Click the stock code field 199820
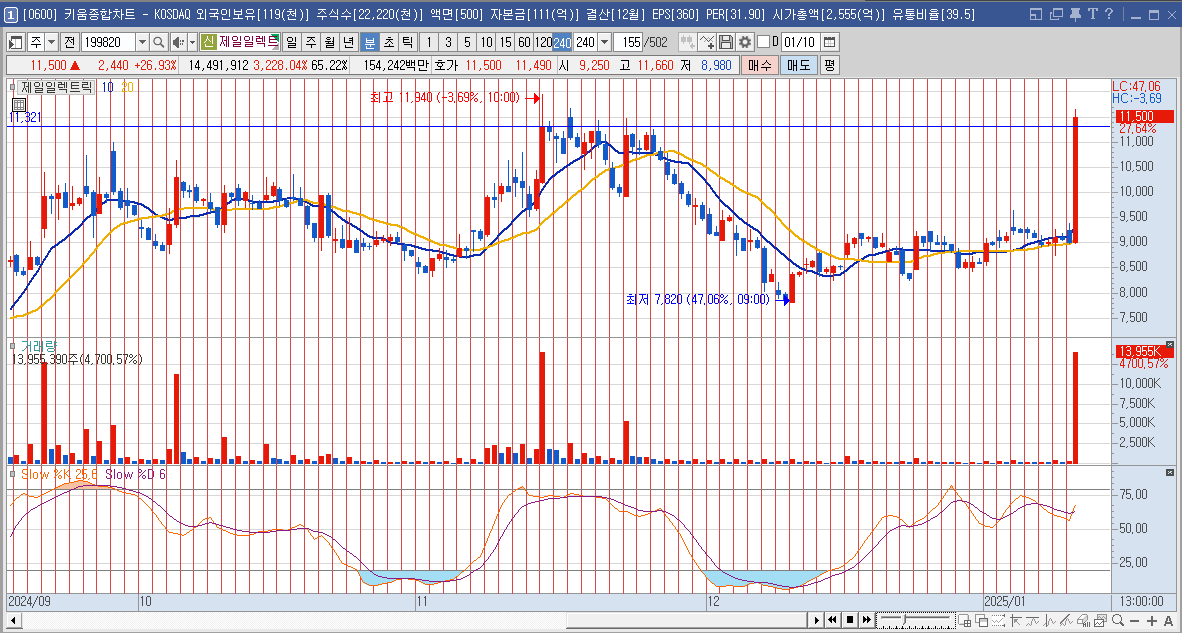The width and height of the screenshot is (1182, 633). pos(107,42)
